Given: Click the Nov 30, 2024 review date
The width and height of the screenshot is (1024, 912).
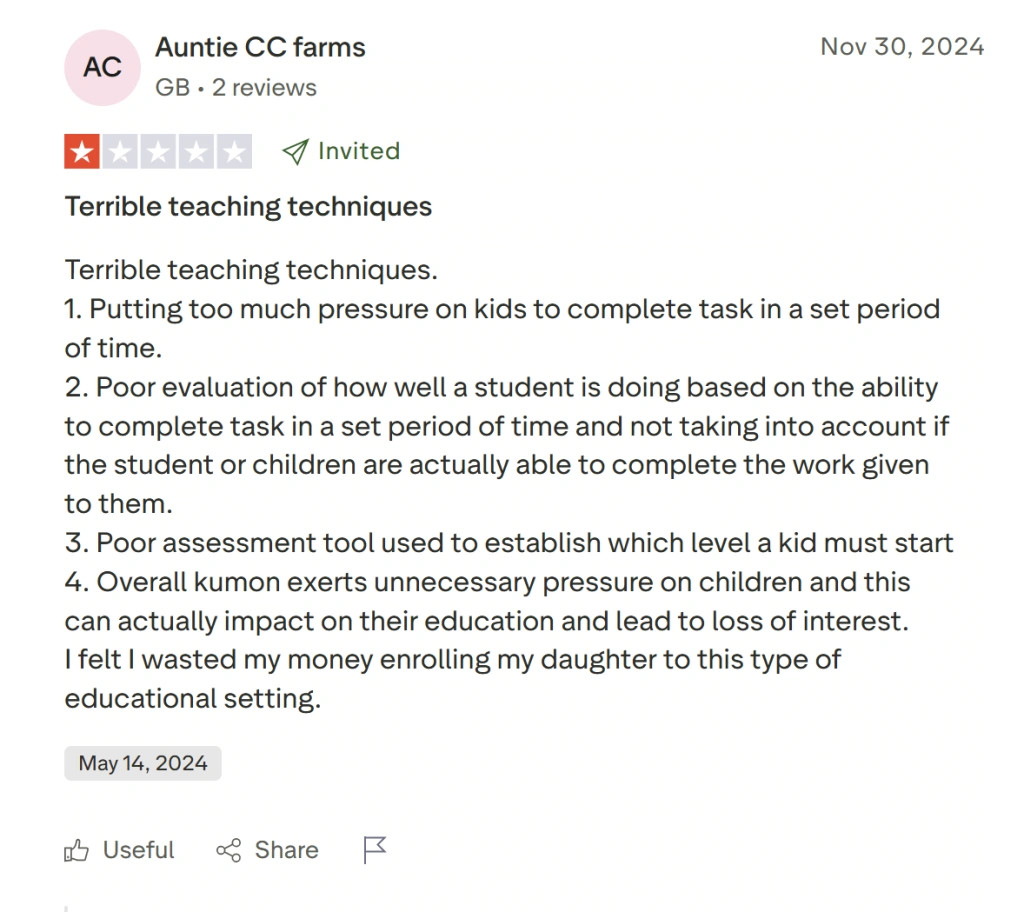Looking at the screenshot, I should (902, 46).
